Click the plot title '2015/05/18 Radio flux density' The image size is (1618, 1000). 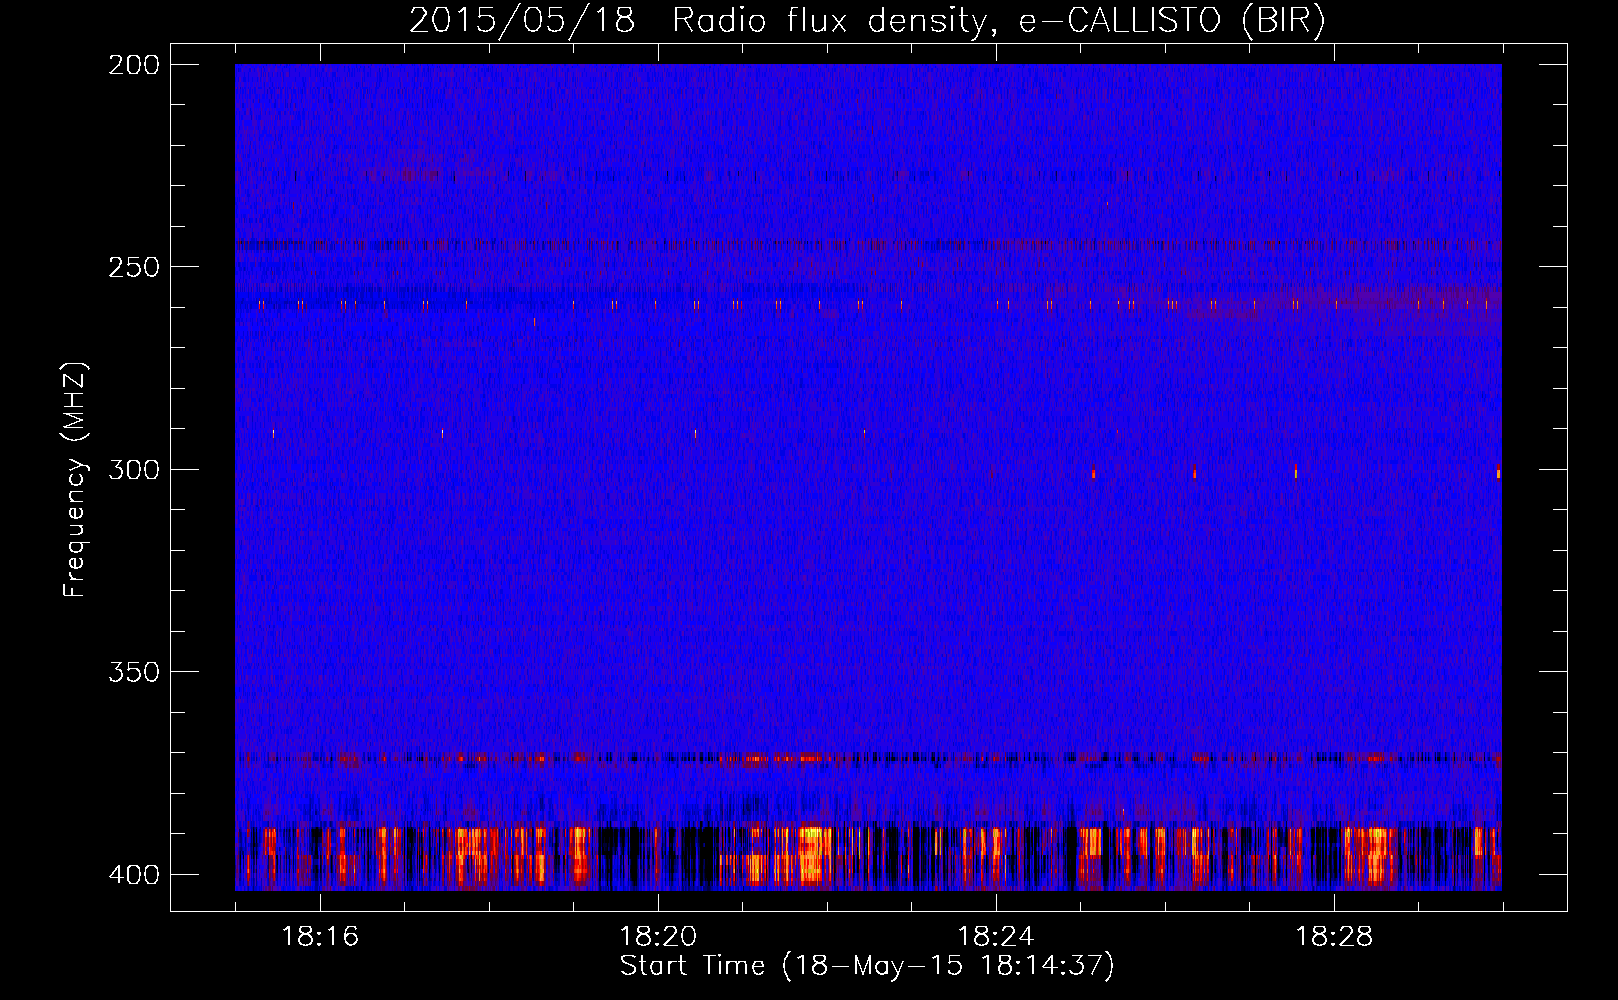[x=699, y=21]
